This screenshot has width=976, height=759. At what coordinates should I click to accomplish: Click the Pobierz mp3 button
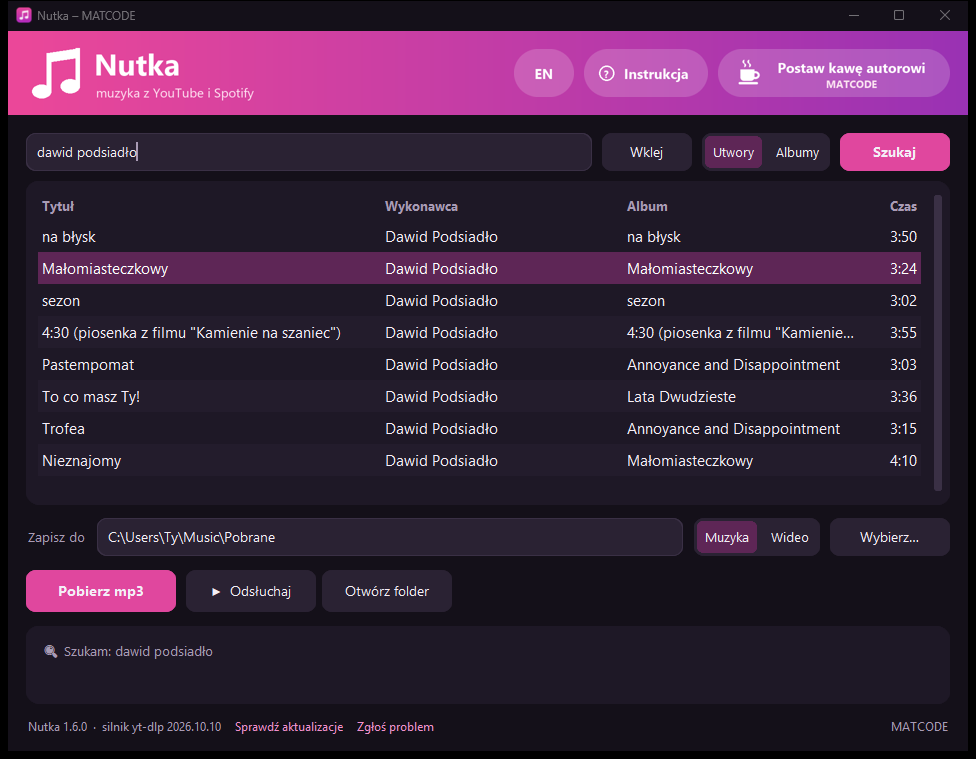click(101, 591)
